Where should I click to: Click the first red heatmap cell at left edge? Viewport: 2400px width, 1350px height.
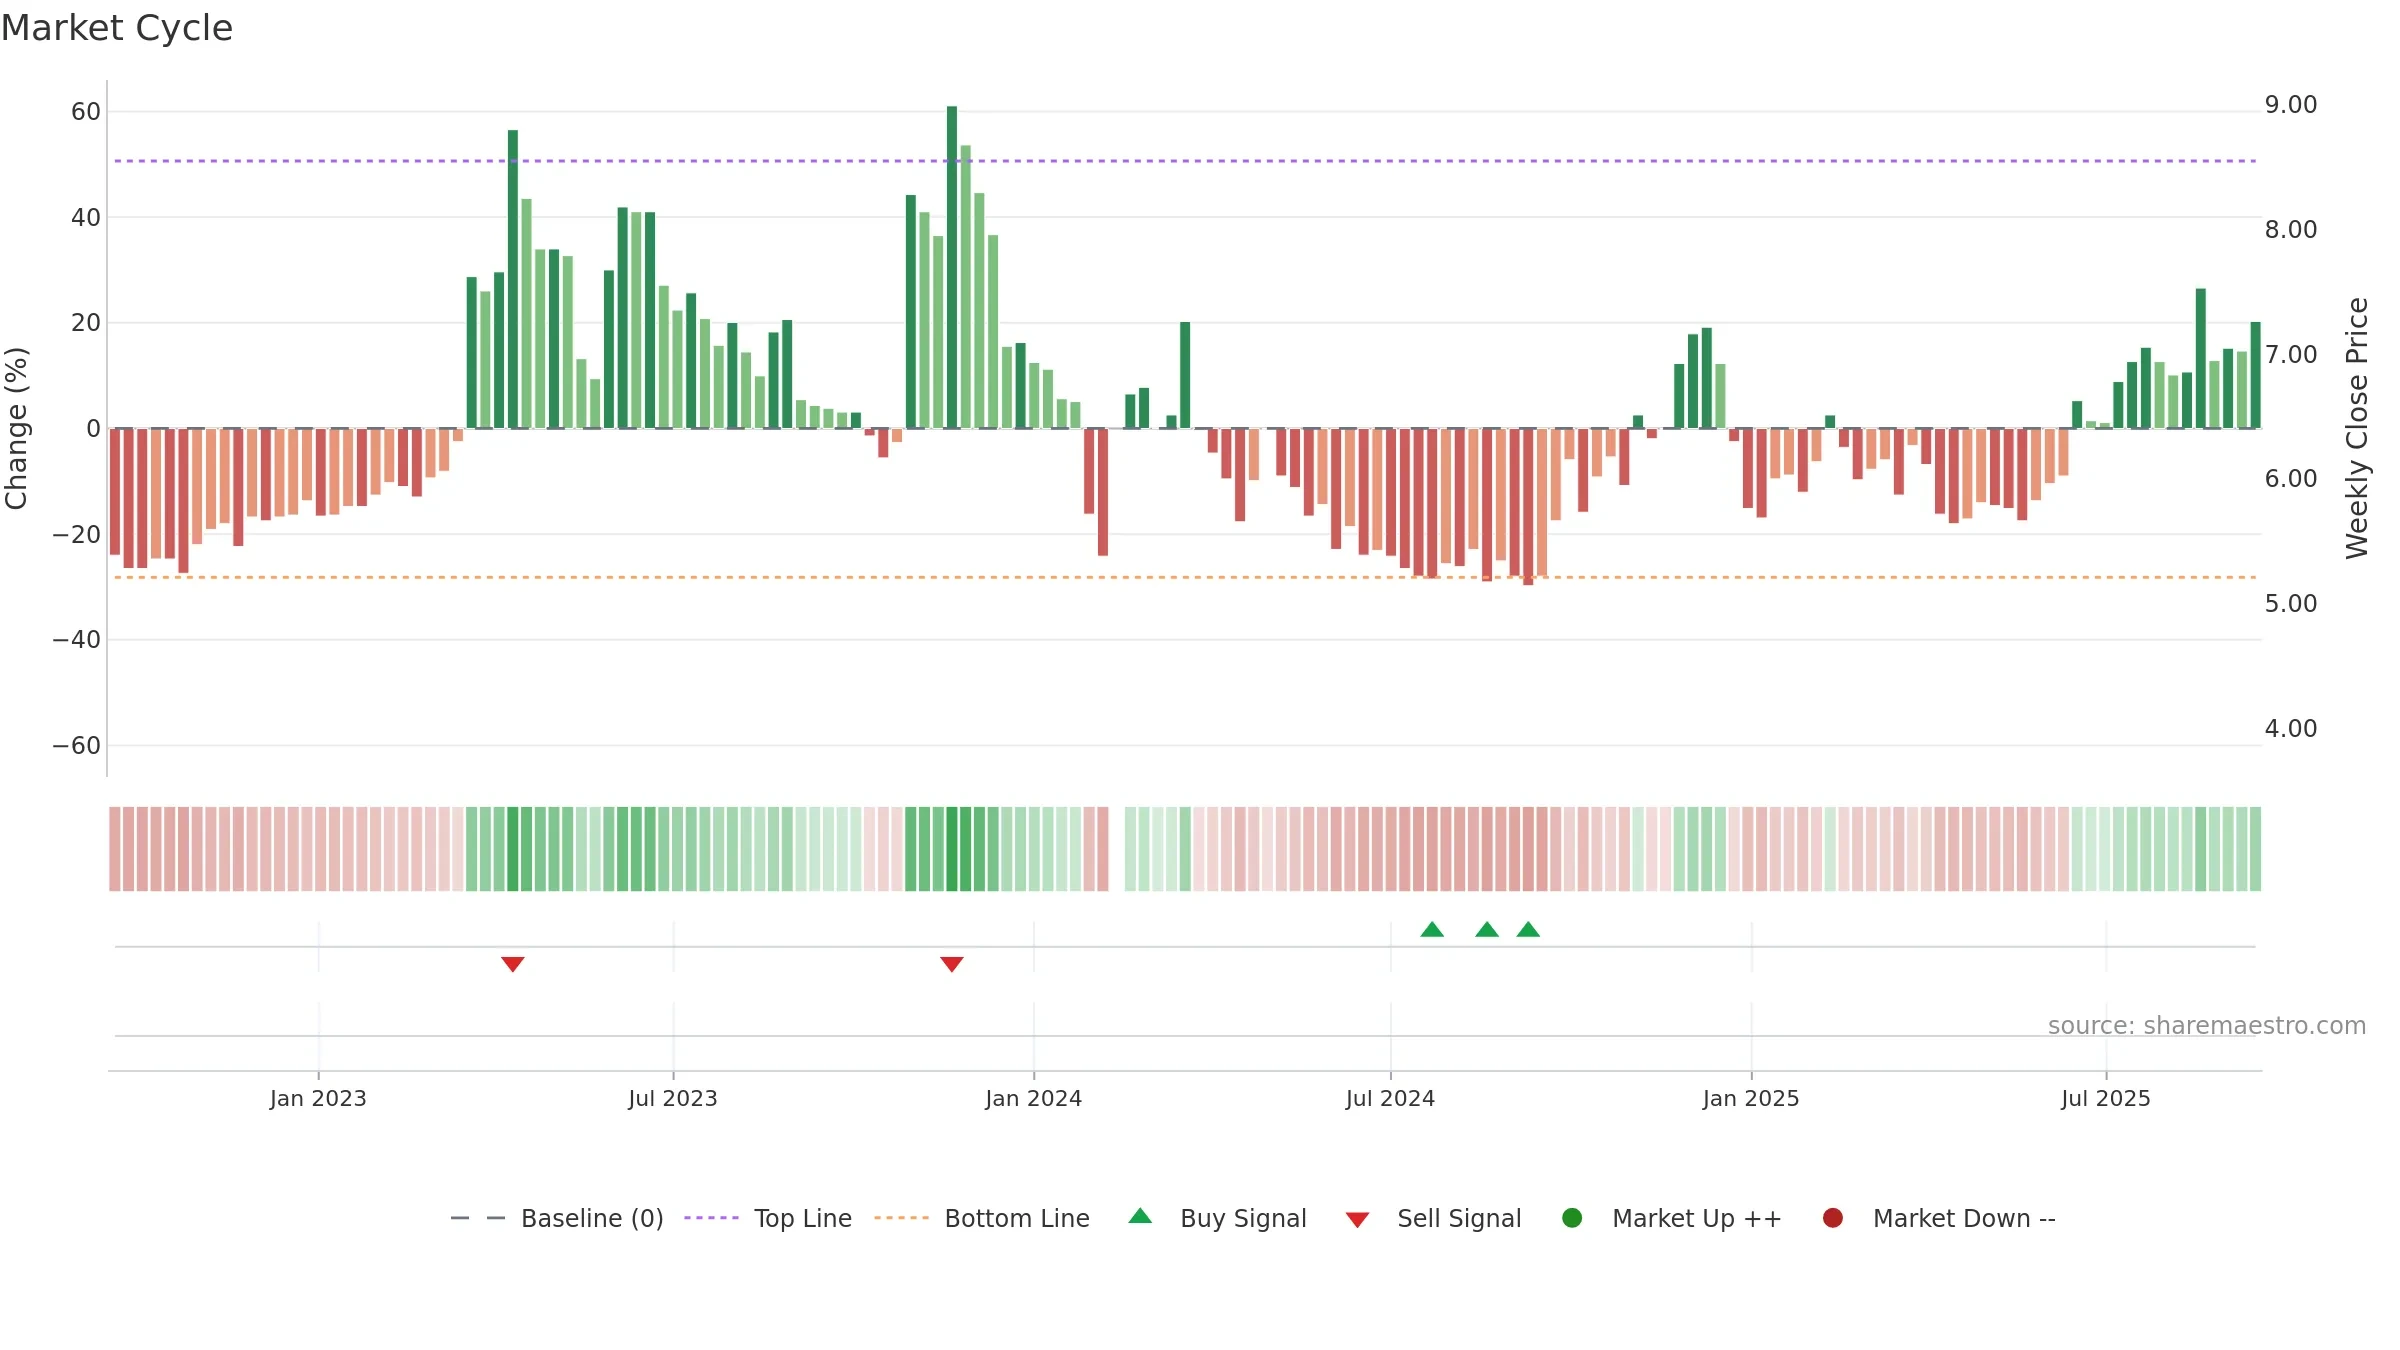pyautogui.click(x=115, y=849)
